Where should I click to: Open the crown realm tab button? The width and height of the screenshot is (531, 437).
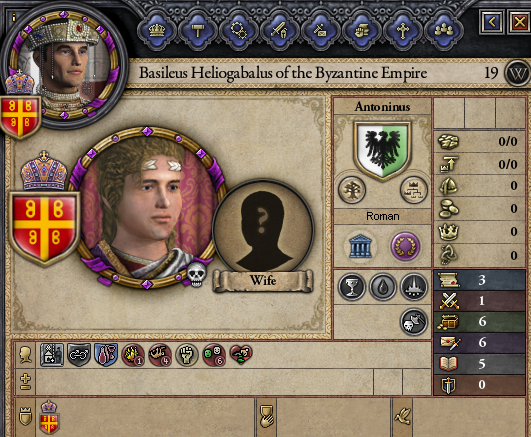[157, 30]
